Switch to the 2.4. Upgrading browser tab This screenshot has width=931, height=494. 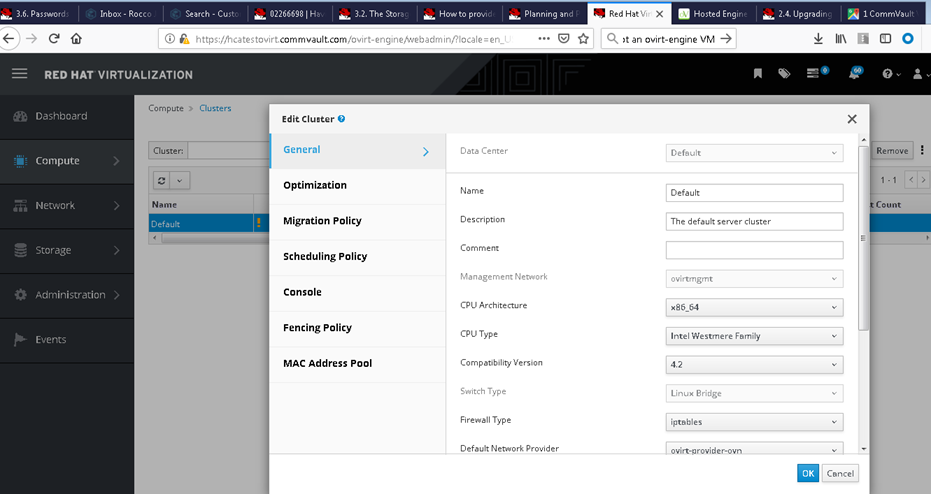(799, 13)
